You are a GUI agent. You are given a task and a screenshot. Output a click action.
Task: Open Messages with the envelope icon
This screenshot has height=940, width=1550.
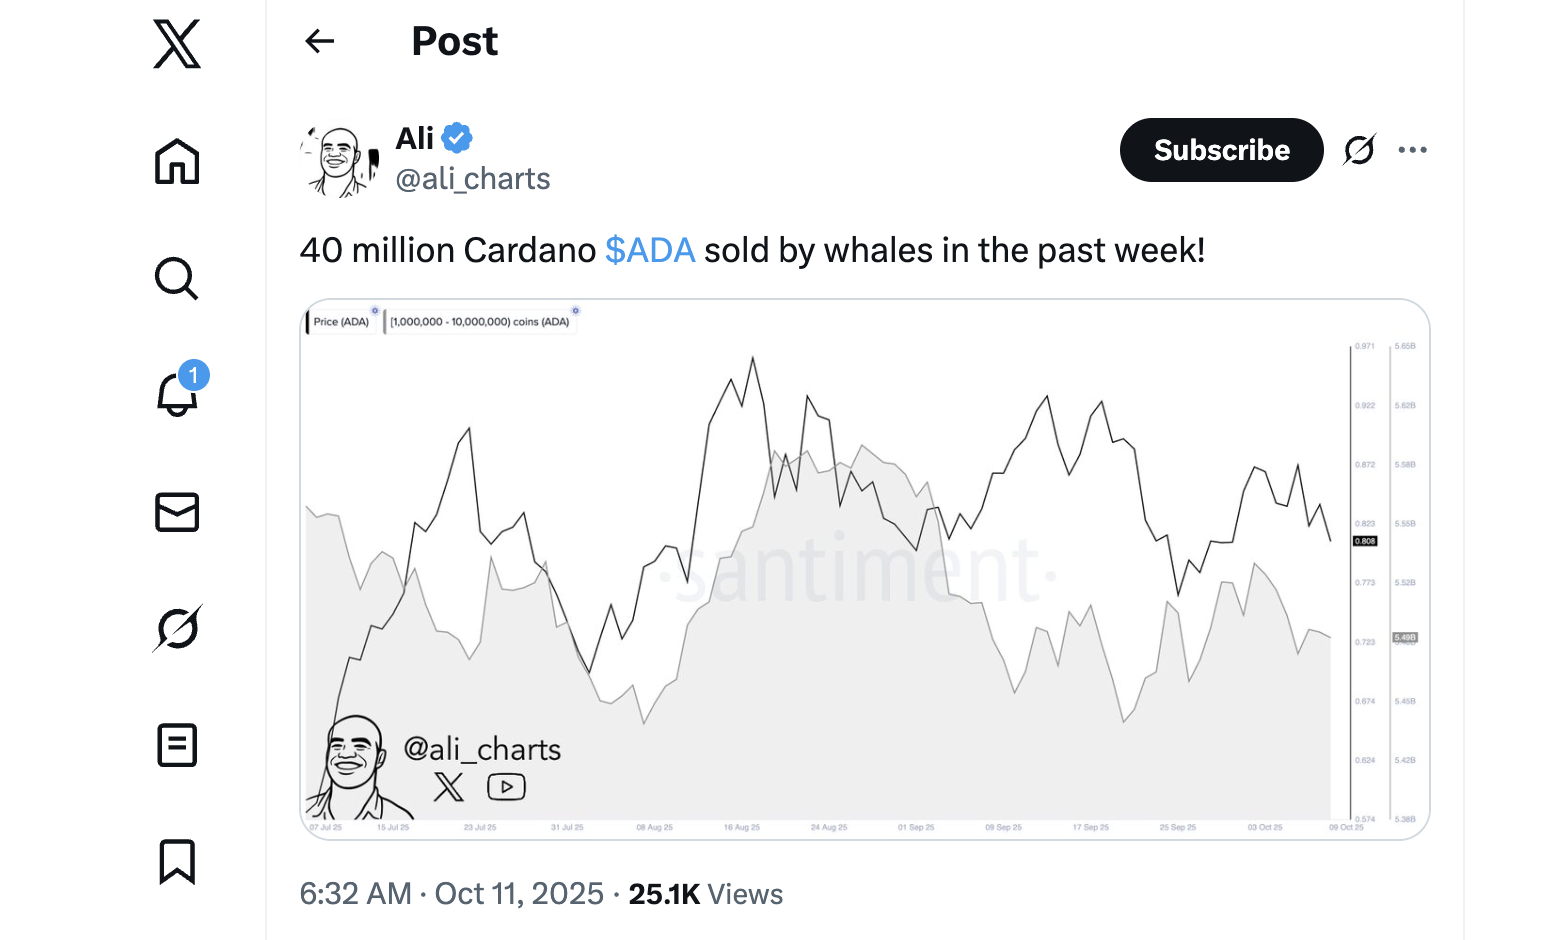177,512
